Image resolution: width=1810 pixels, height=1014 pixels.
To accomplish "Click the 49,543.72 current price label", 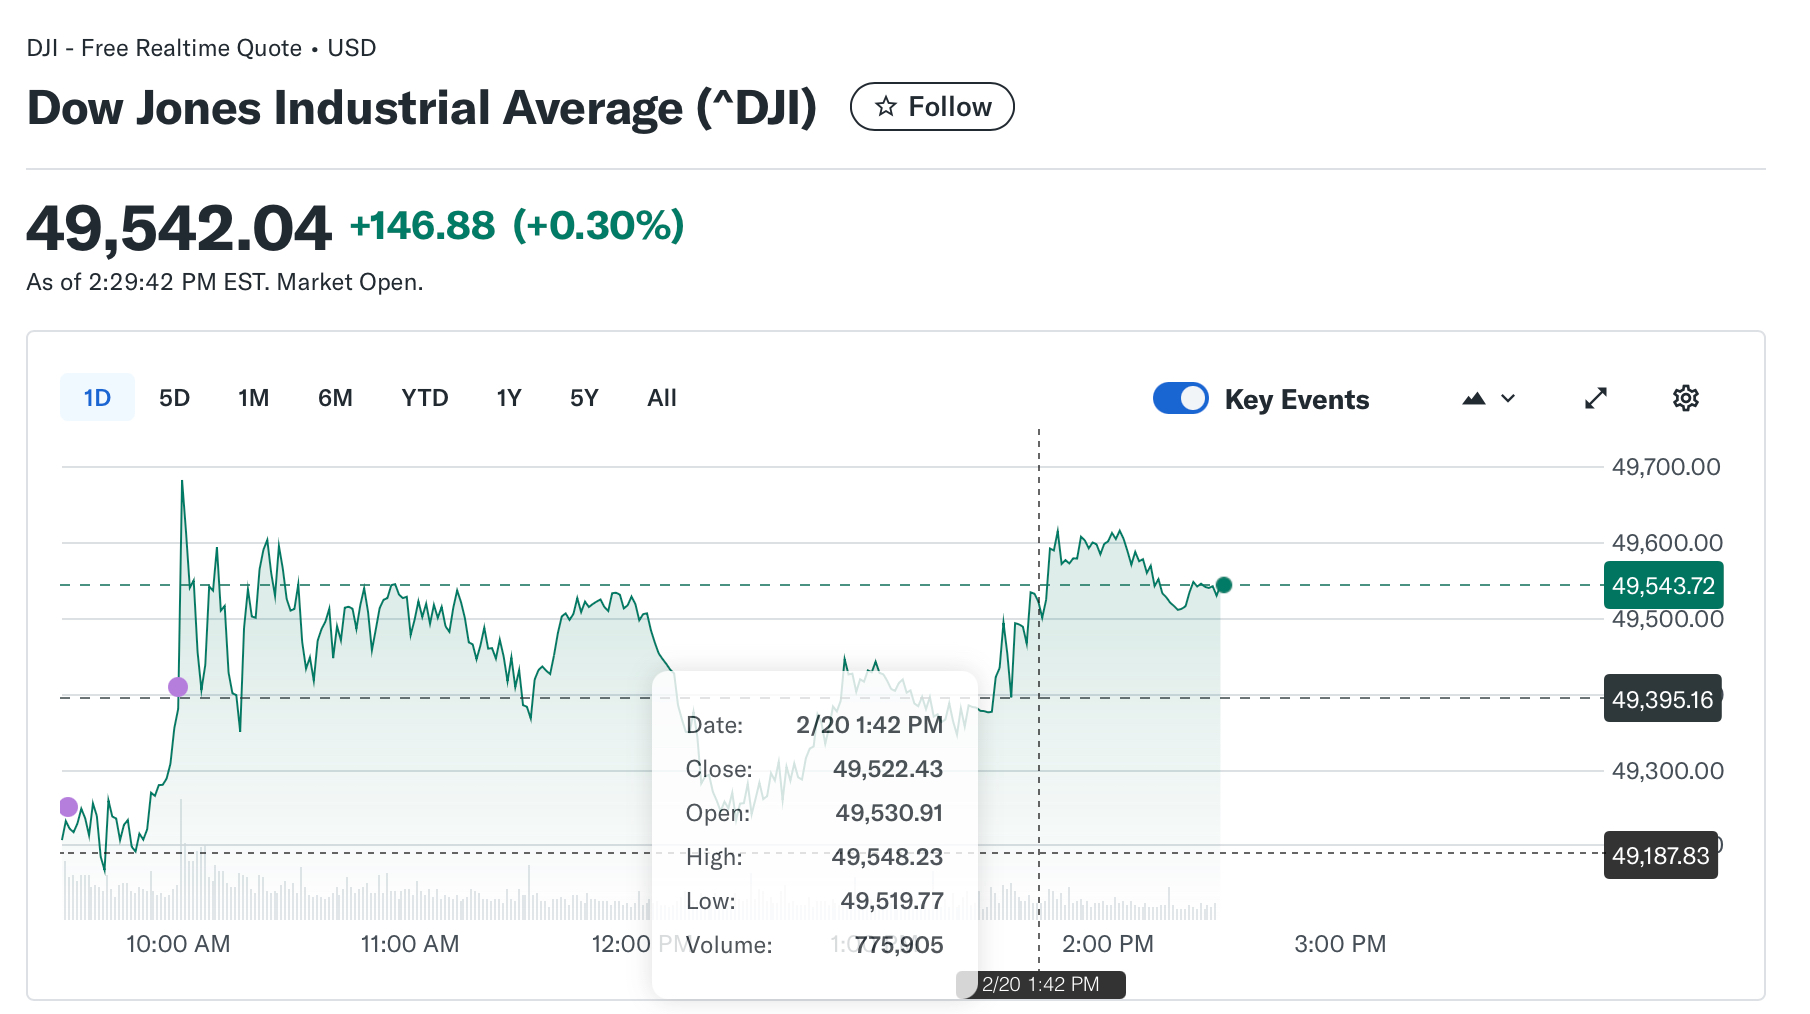I will [x=1663, y=586].
